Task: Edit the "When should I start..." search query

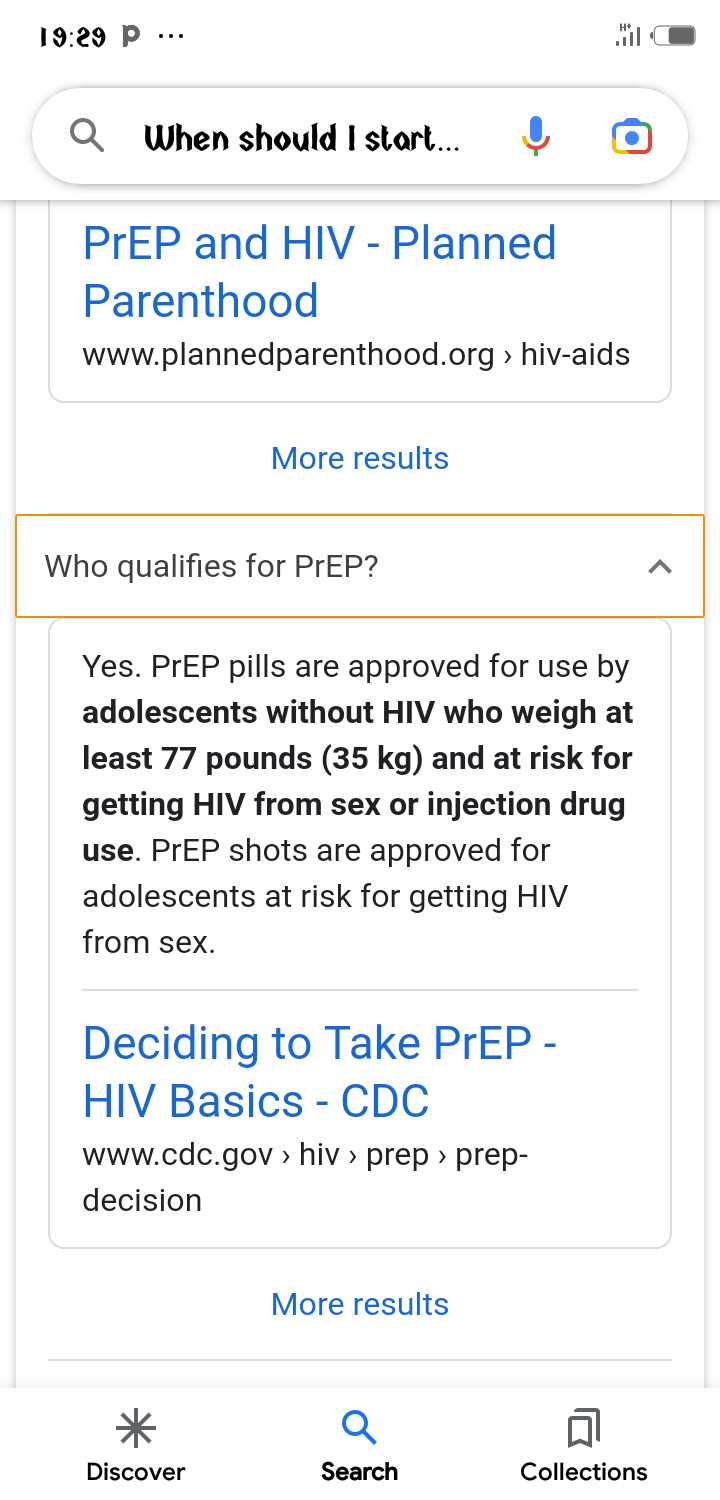Action: tap(302, 137)
